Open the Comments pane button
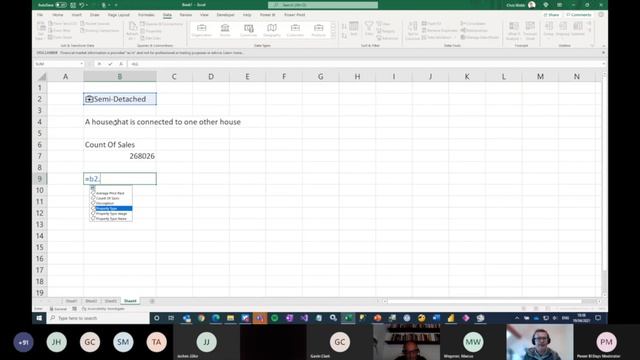640x360 pixels. point(579,15)
